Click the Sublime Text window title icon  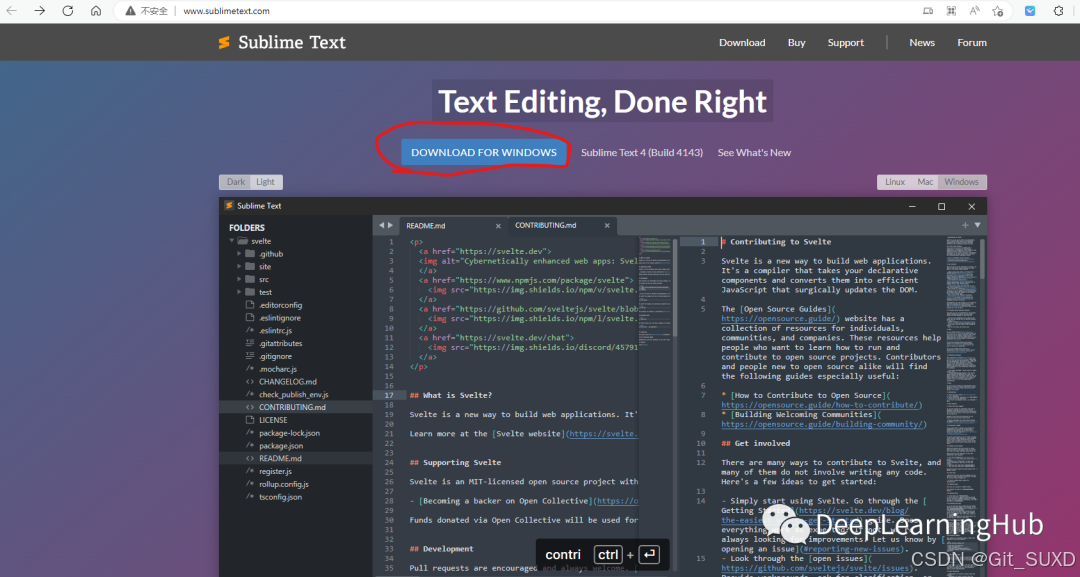click(229, 206)
